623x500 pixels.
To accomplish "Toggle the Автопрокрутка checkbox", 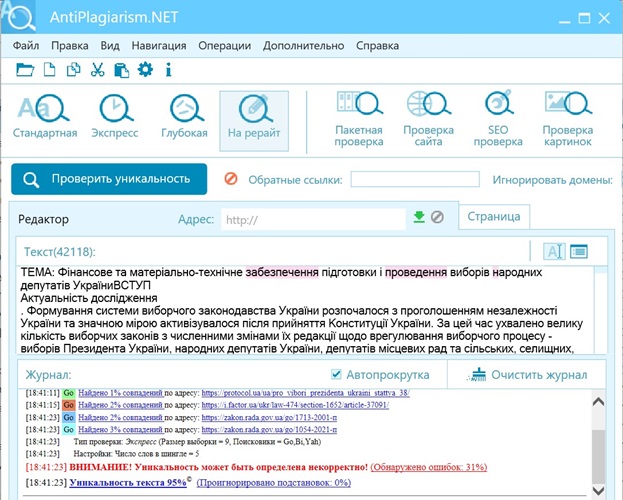I will pyautogui.click(x=336, y=374).
